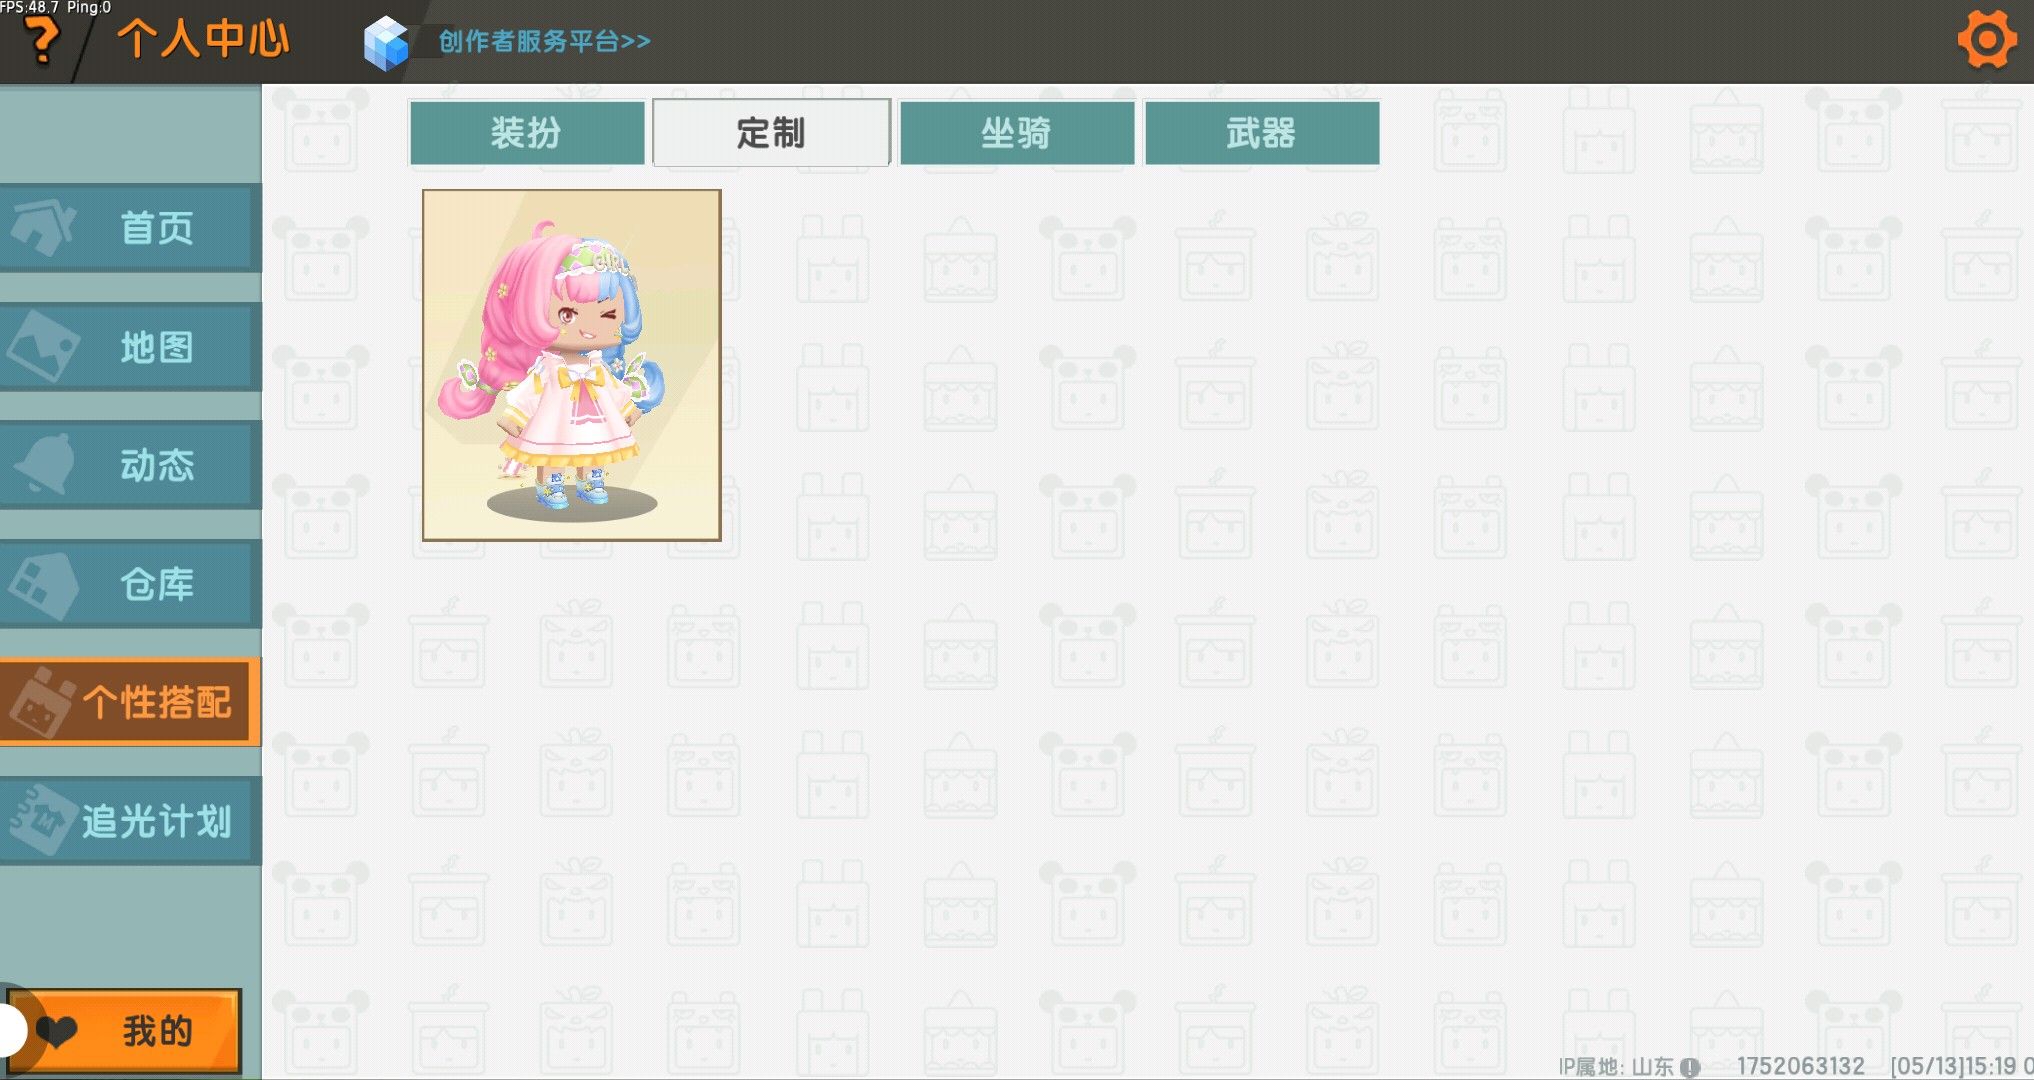Click the icon beside 追光计划
Image resolution: width=2034 pixels, height=1080 pixels.
42,820
